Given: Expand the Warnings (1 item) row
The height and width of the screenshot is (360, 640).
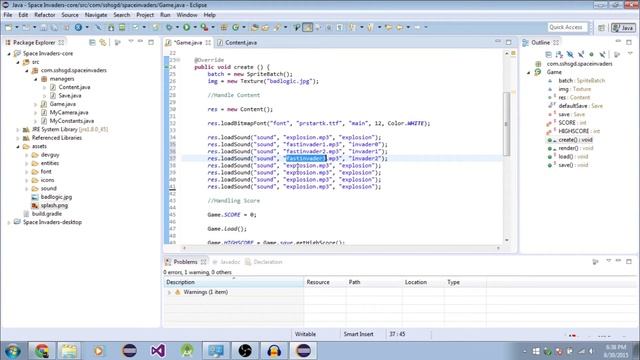Looking at the screenshot, I should point(169,292).
